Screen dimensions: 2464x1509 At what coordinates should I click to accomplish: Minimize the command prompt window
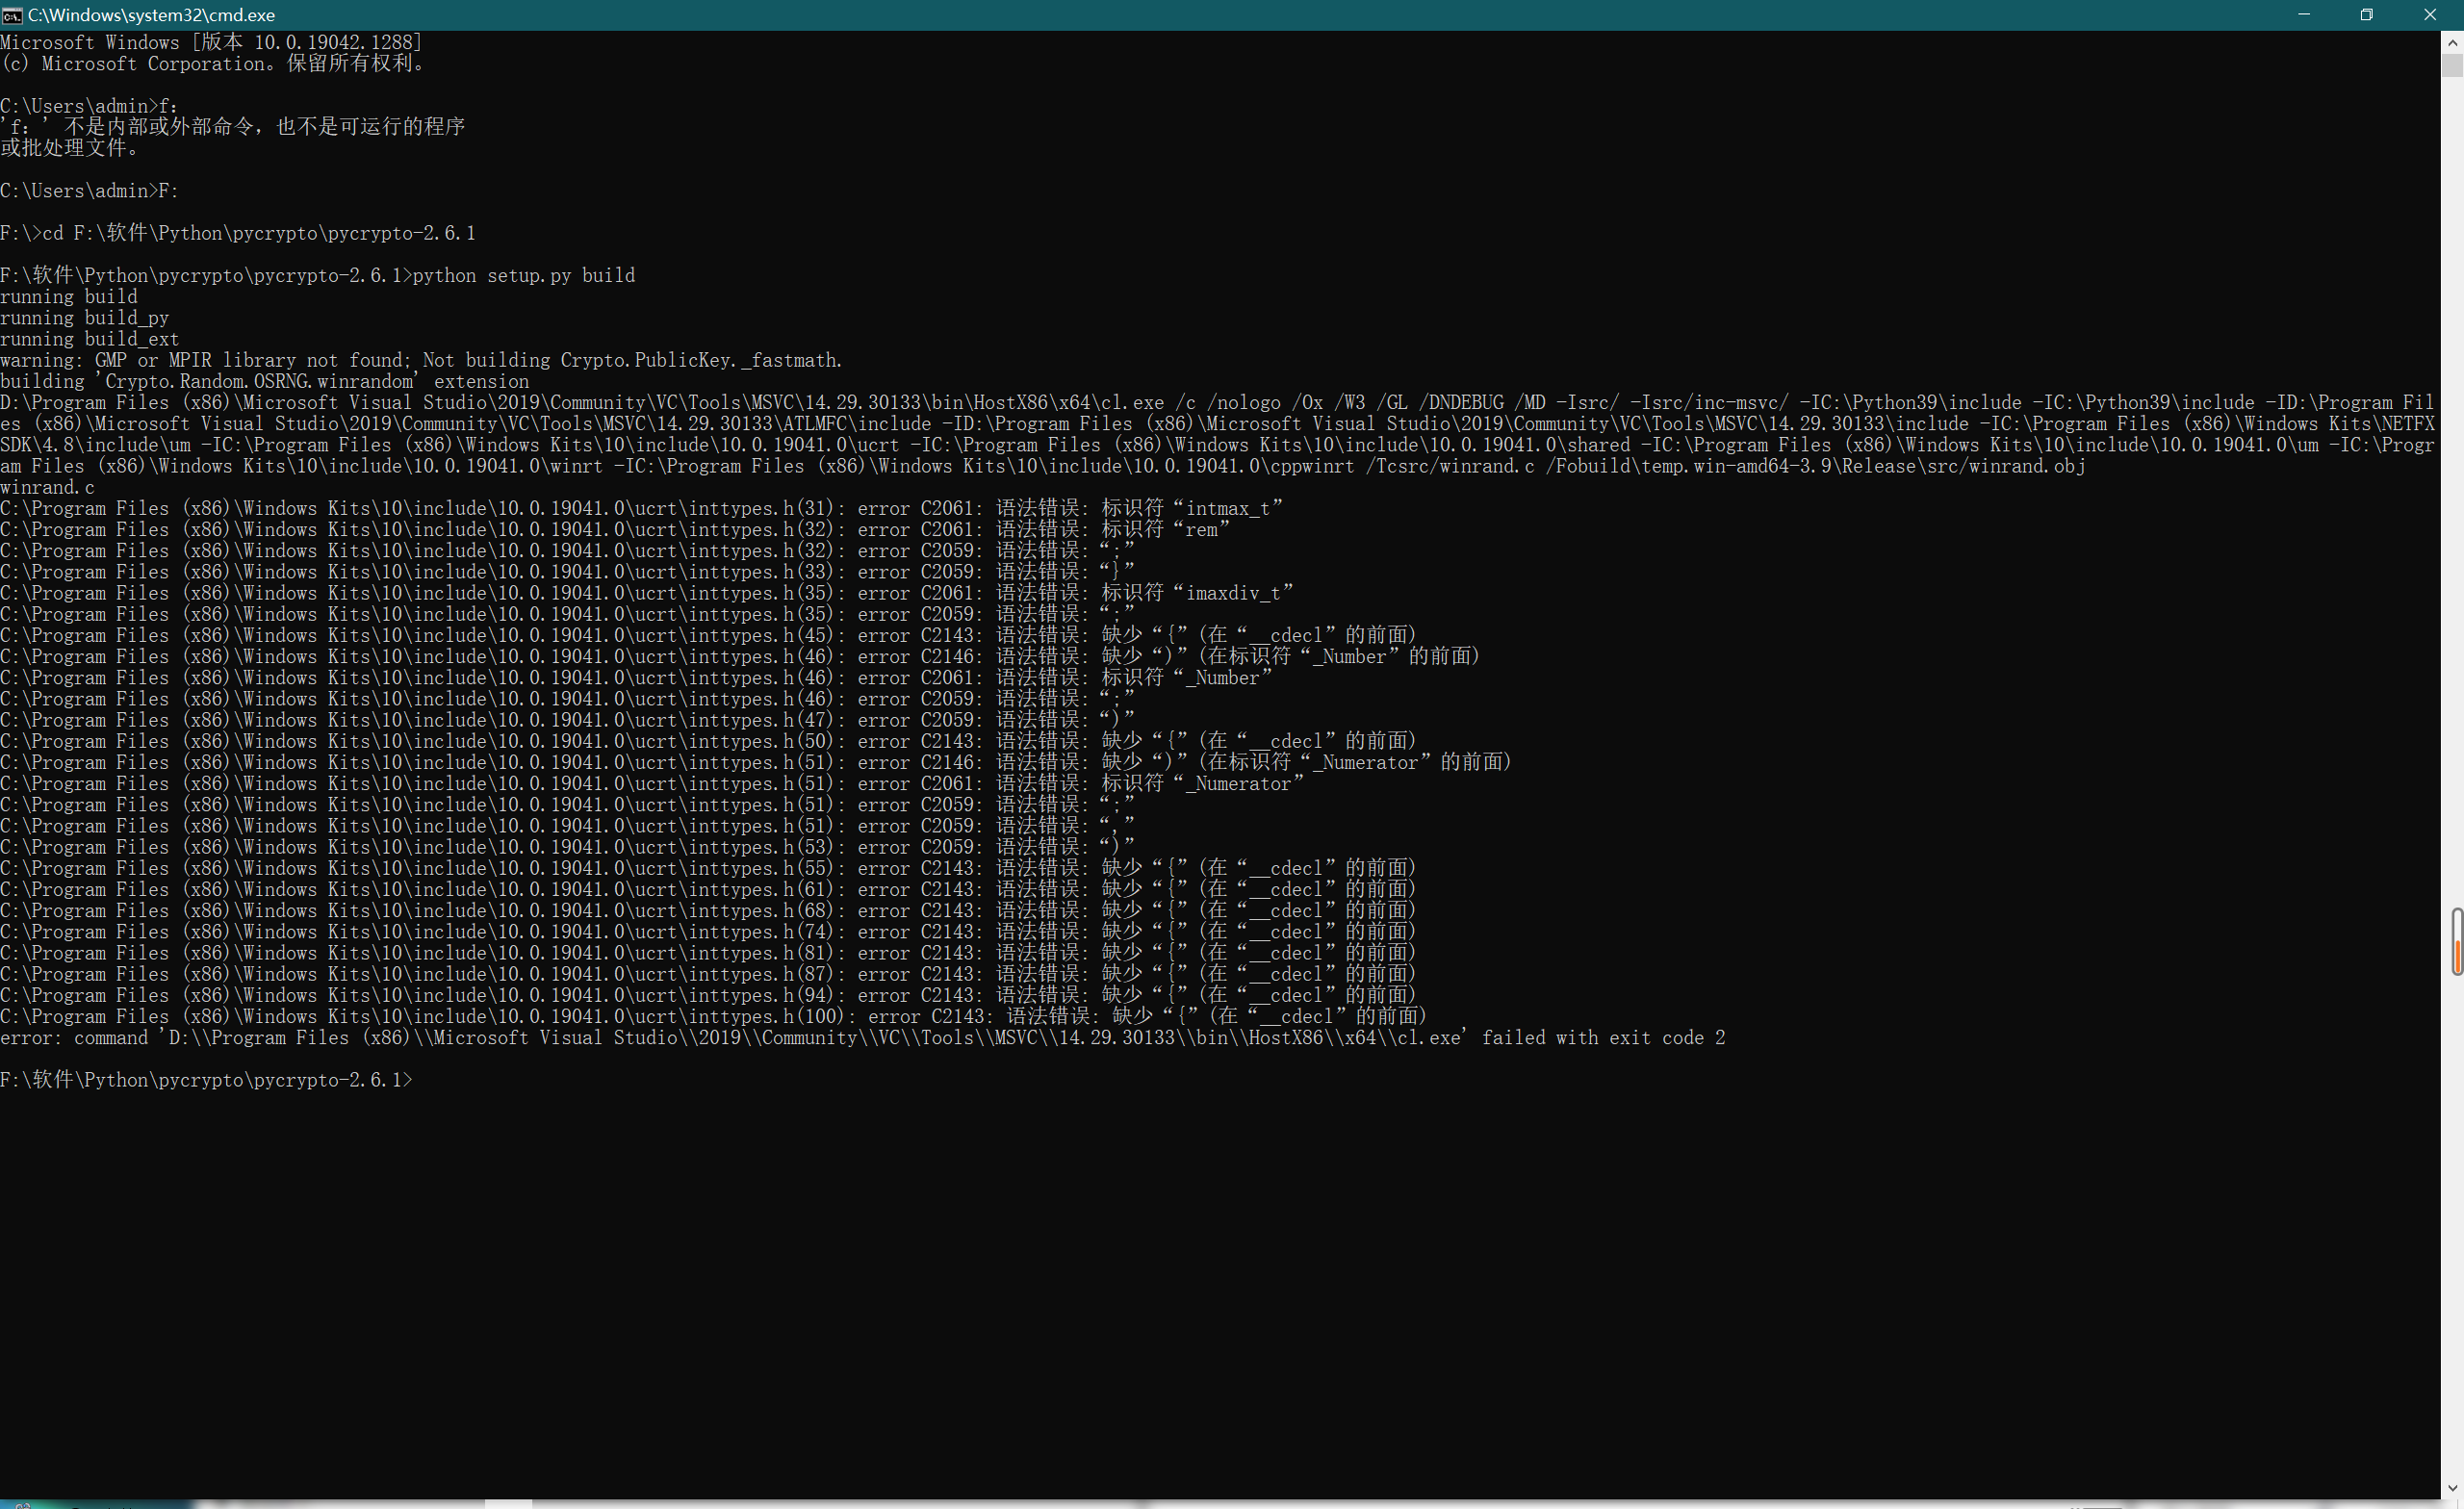pyautogui.click(x=2304, y=15)
